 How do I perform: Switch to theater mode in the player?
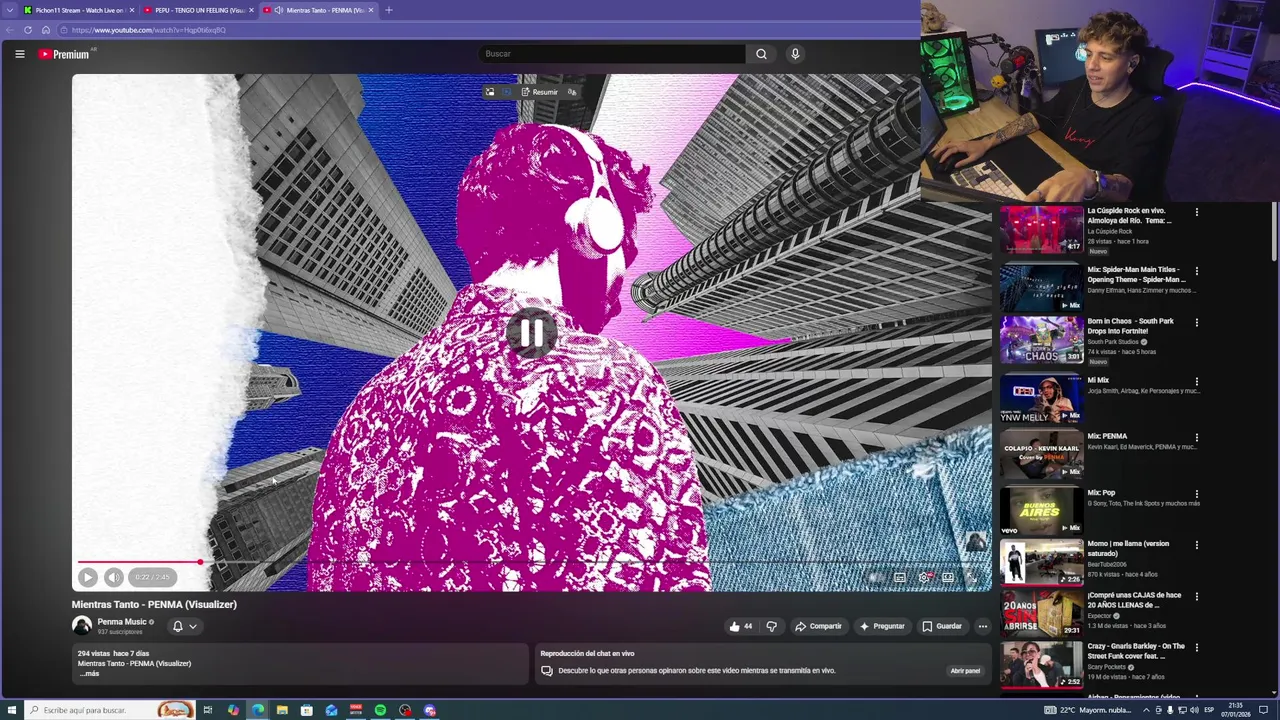click(948, 577)
